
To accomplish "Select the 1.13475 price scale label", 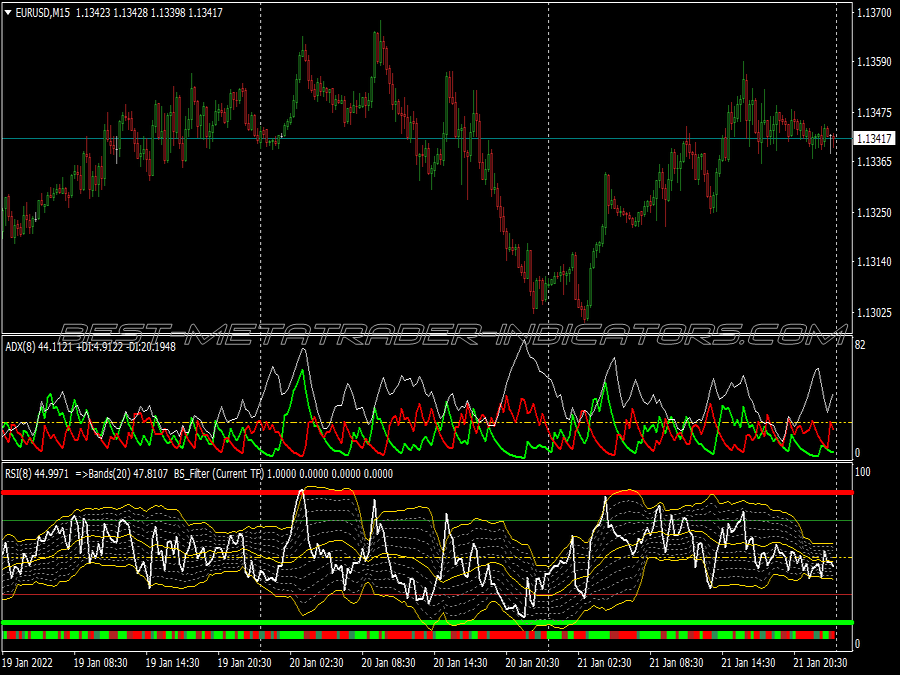I will coord(874,112).
